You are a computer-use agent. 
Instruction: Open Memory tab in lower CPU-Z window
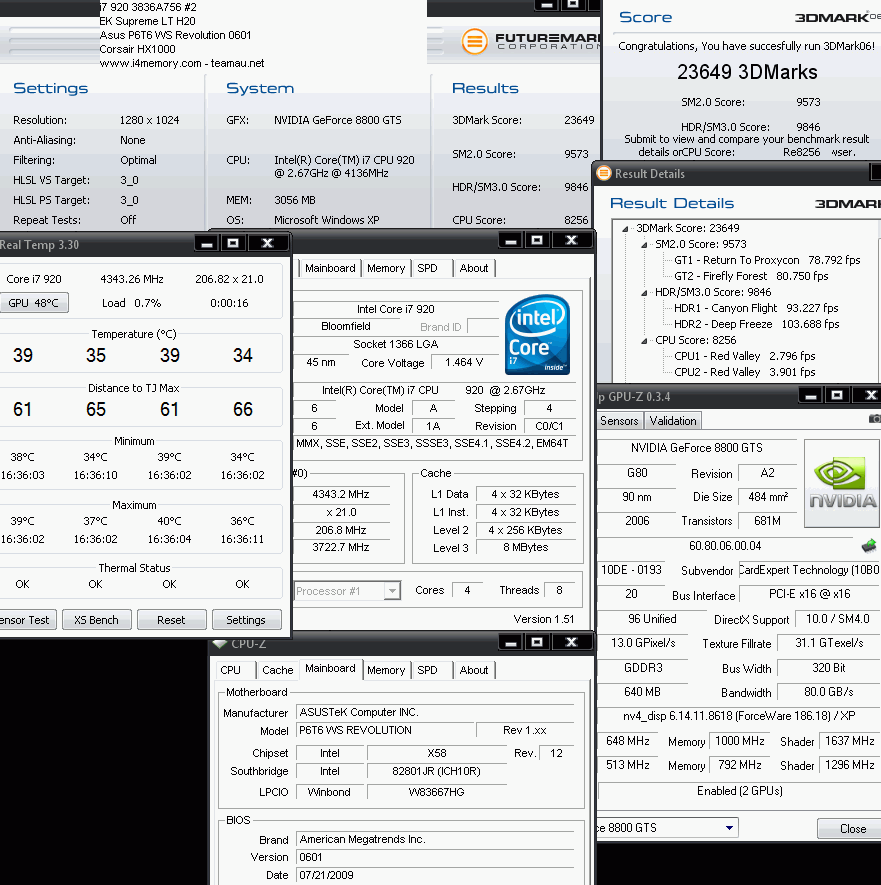coord(386,670)
